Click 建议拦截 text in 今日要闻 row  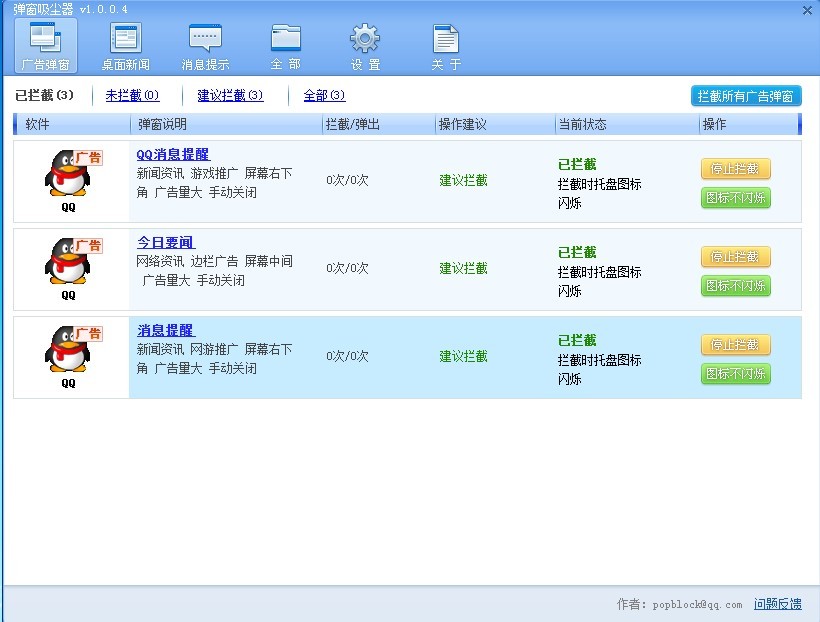point(463,268)
